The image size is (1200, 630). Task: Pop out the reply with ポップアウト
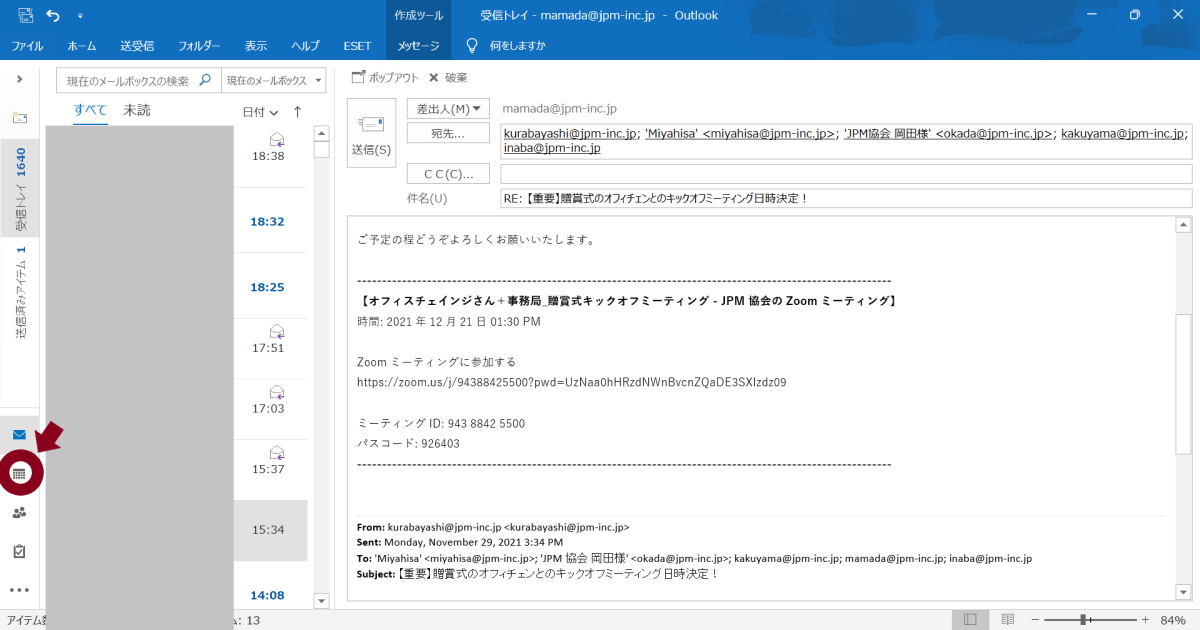pos(385,77)
